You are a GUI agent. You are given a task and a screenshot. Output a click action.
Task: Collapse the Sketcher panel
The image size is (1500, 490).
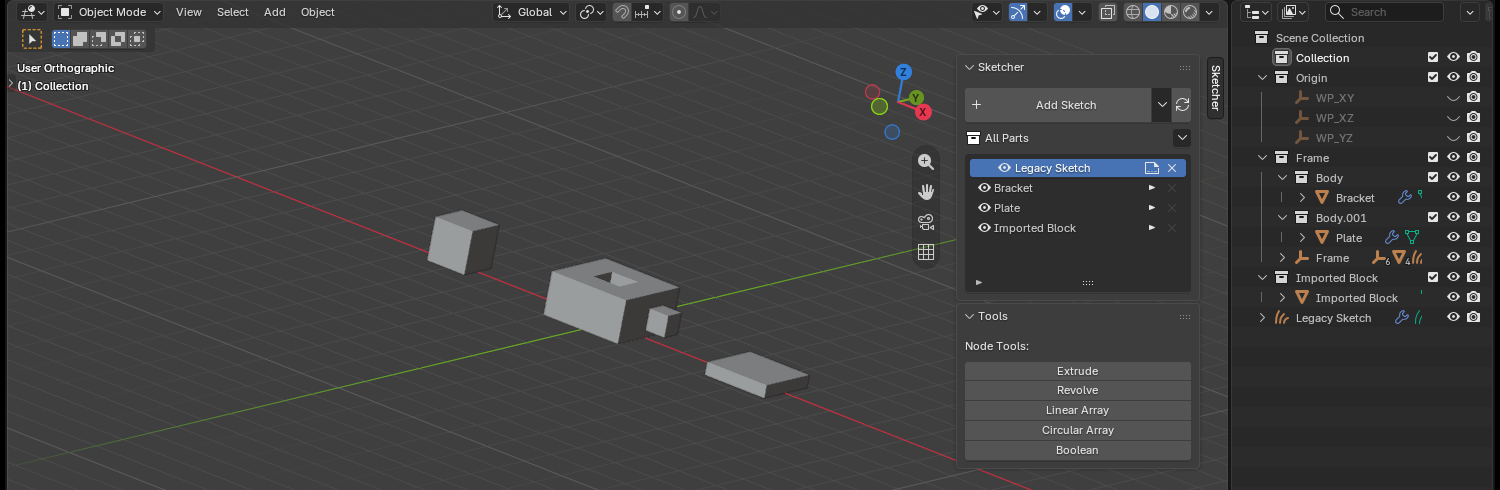coord(969,67)
